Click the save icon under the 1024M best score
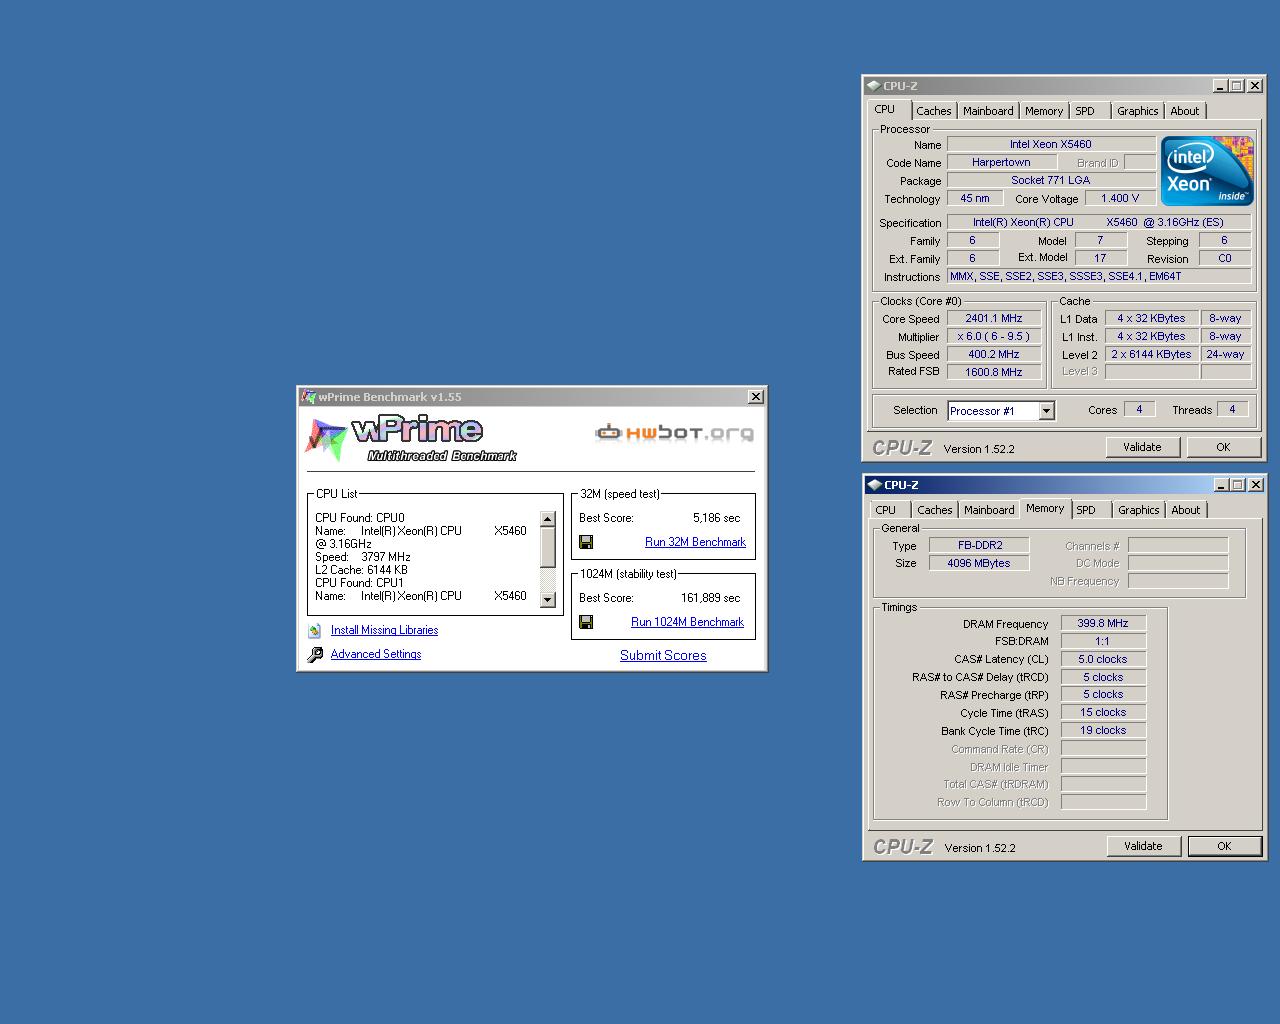This screenshot has height=1024, width=1280. pyautogui.click(x=586, y=622)
